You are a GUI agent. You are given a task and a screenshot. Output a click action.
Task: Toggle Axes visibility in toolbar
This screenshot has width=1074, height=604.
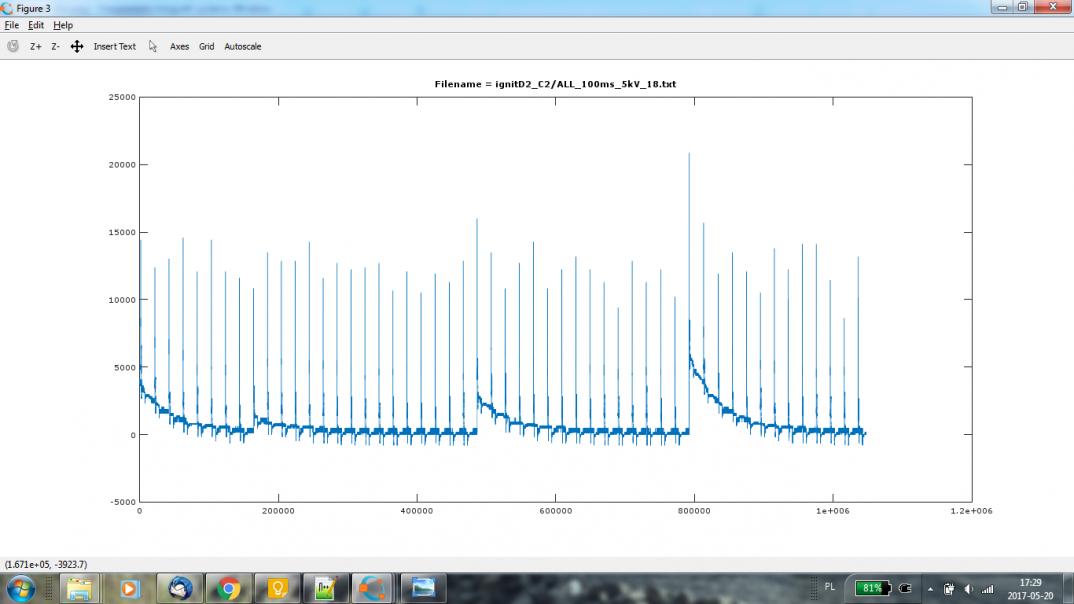(x=179, y=46)
